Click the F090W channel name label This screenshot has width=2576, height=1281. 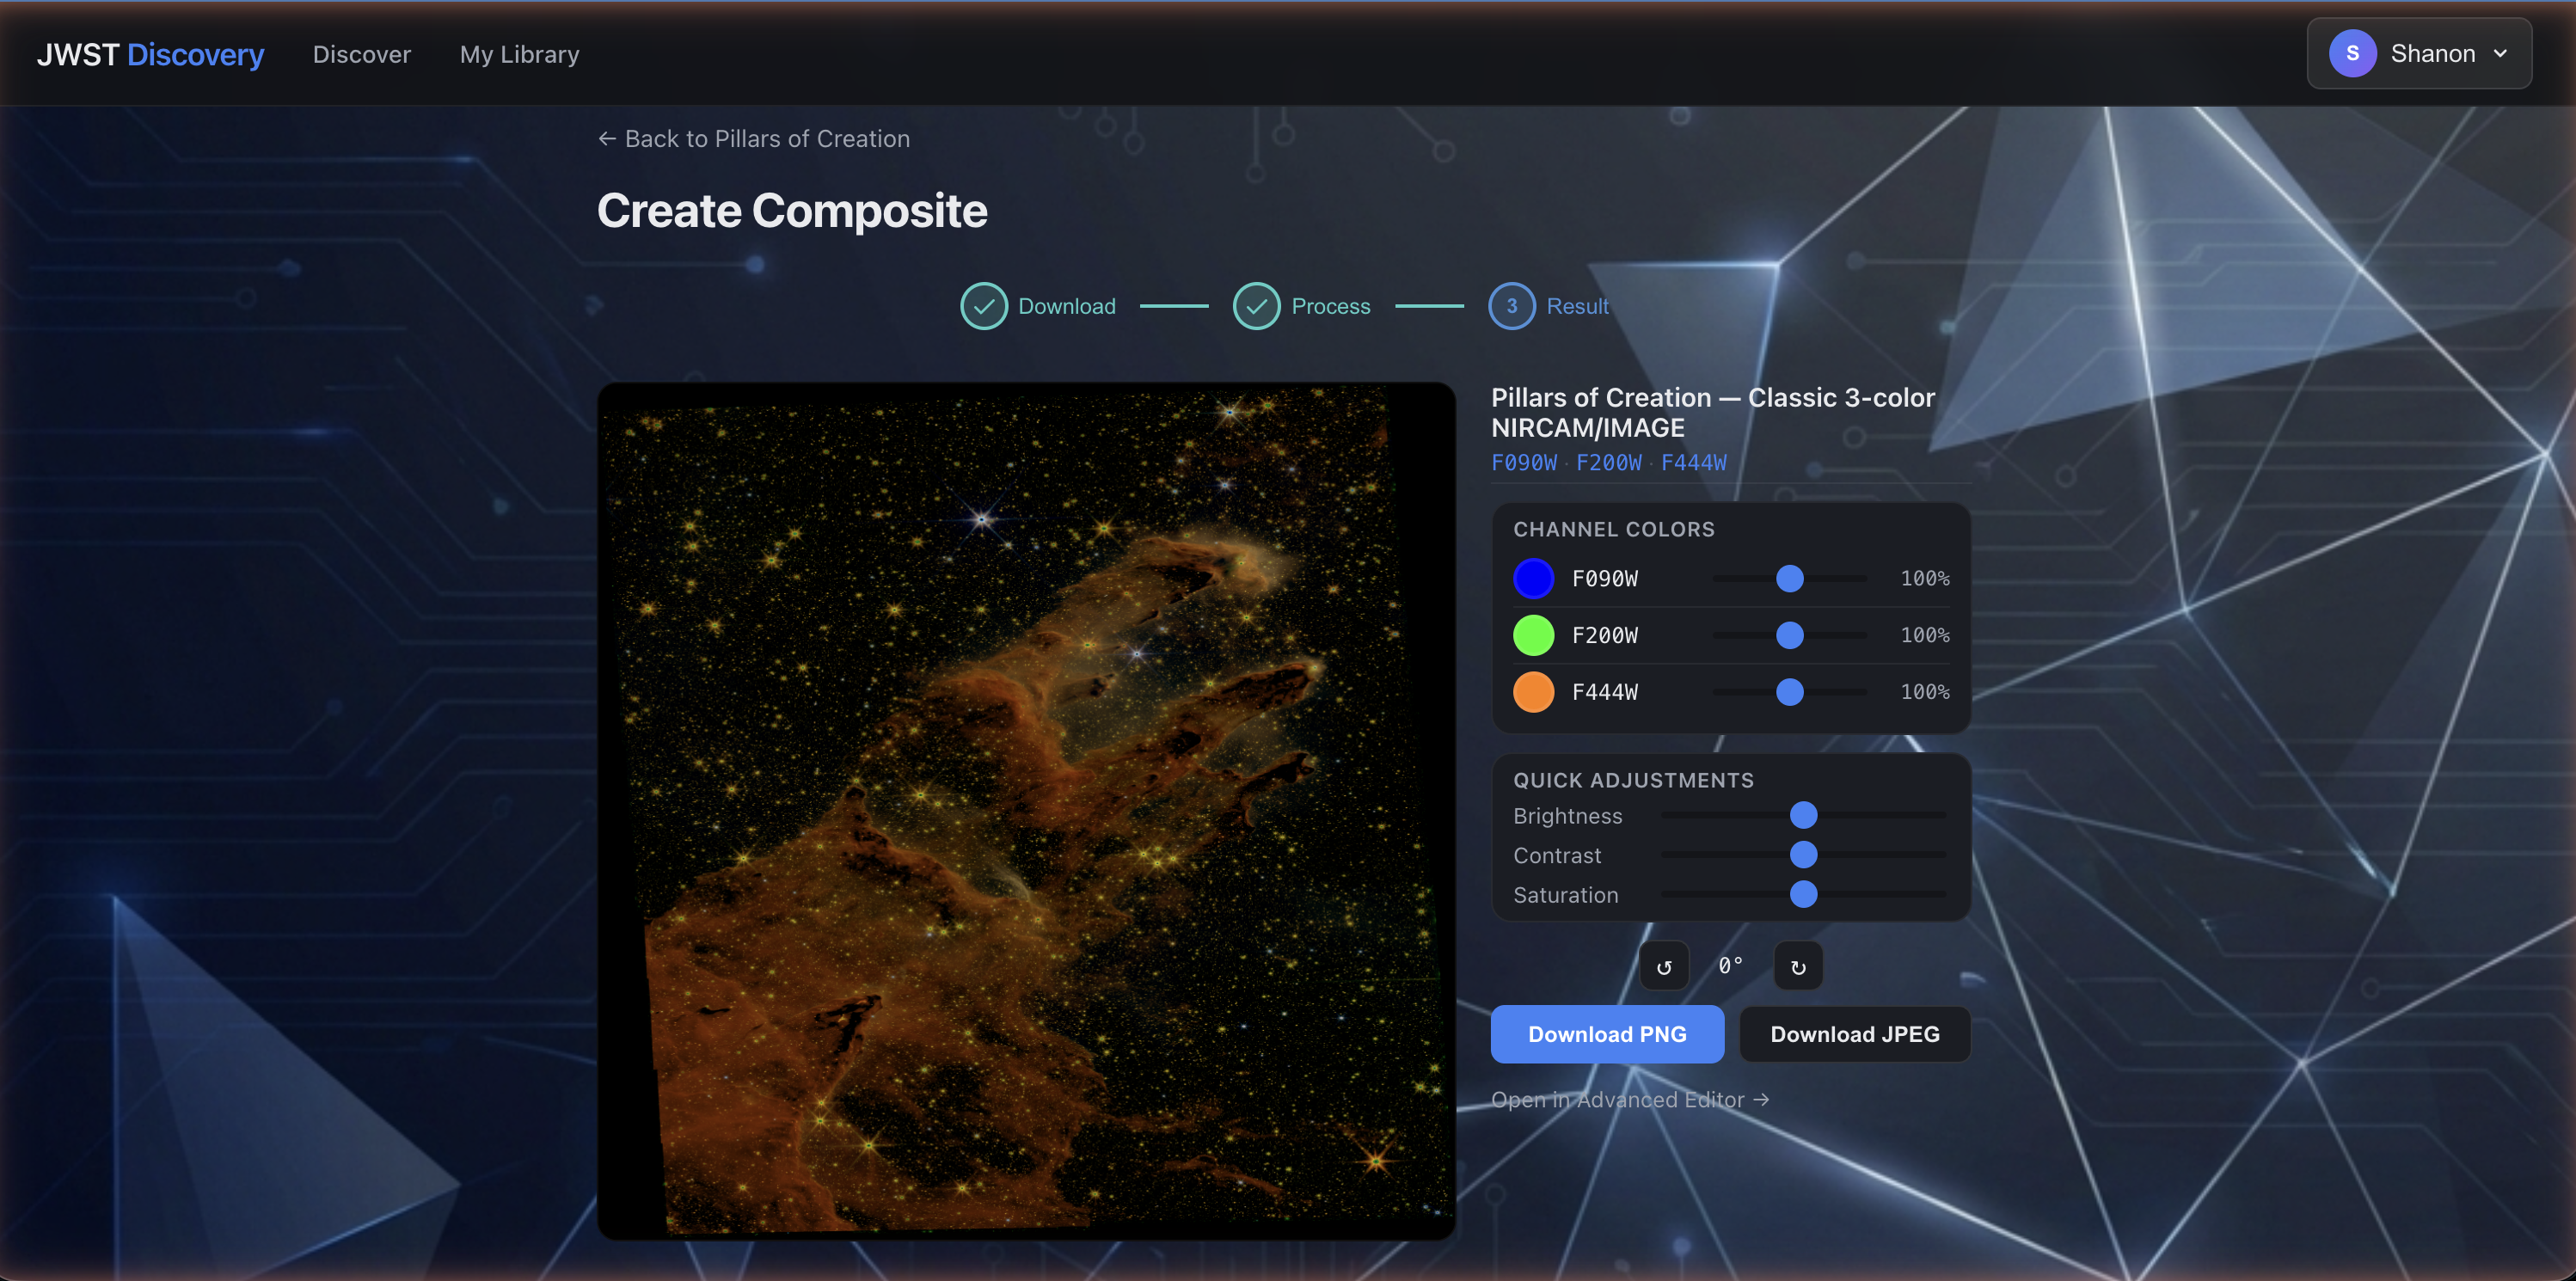(1605, 578)
